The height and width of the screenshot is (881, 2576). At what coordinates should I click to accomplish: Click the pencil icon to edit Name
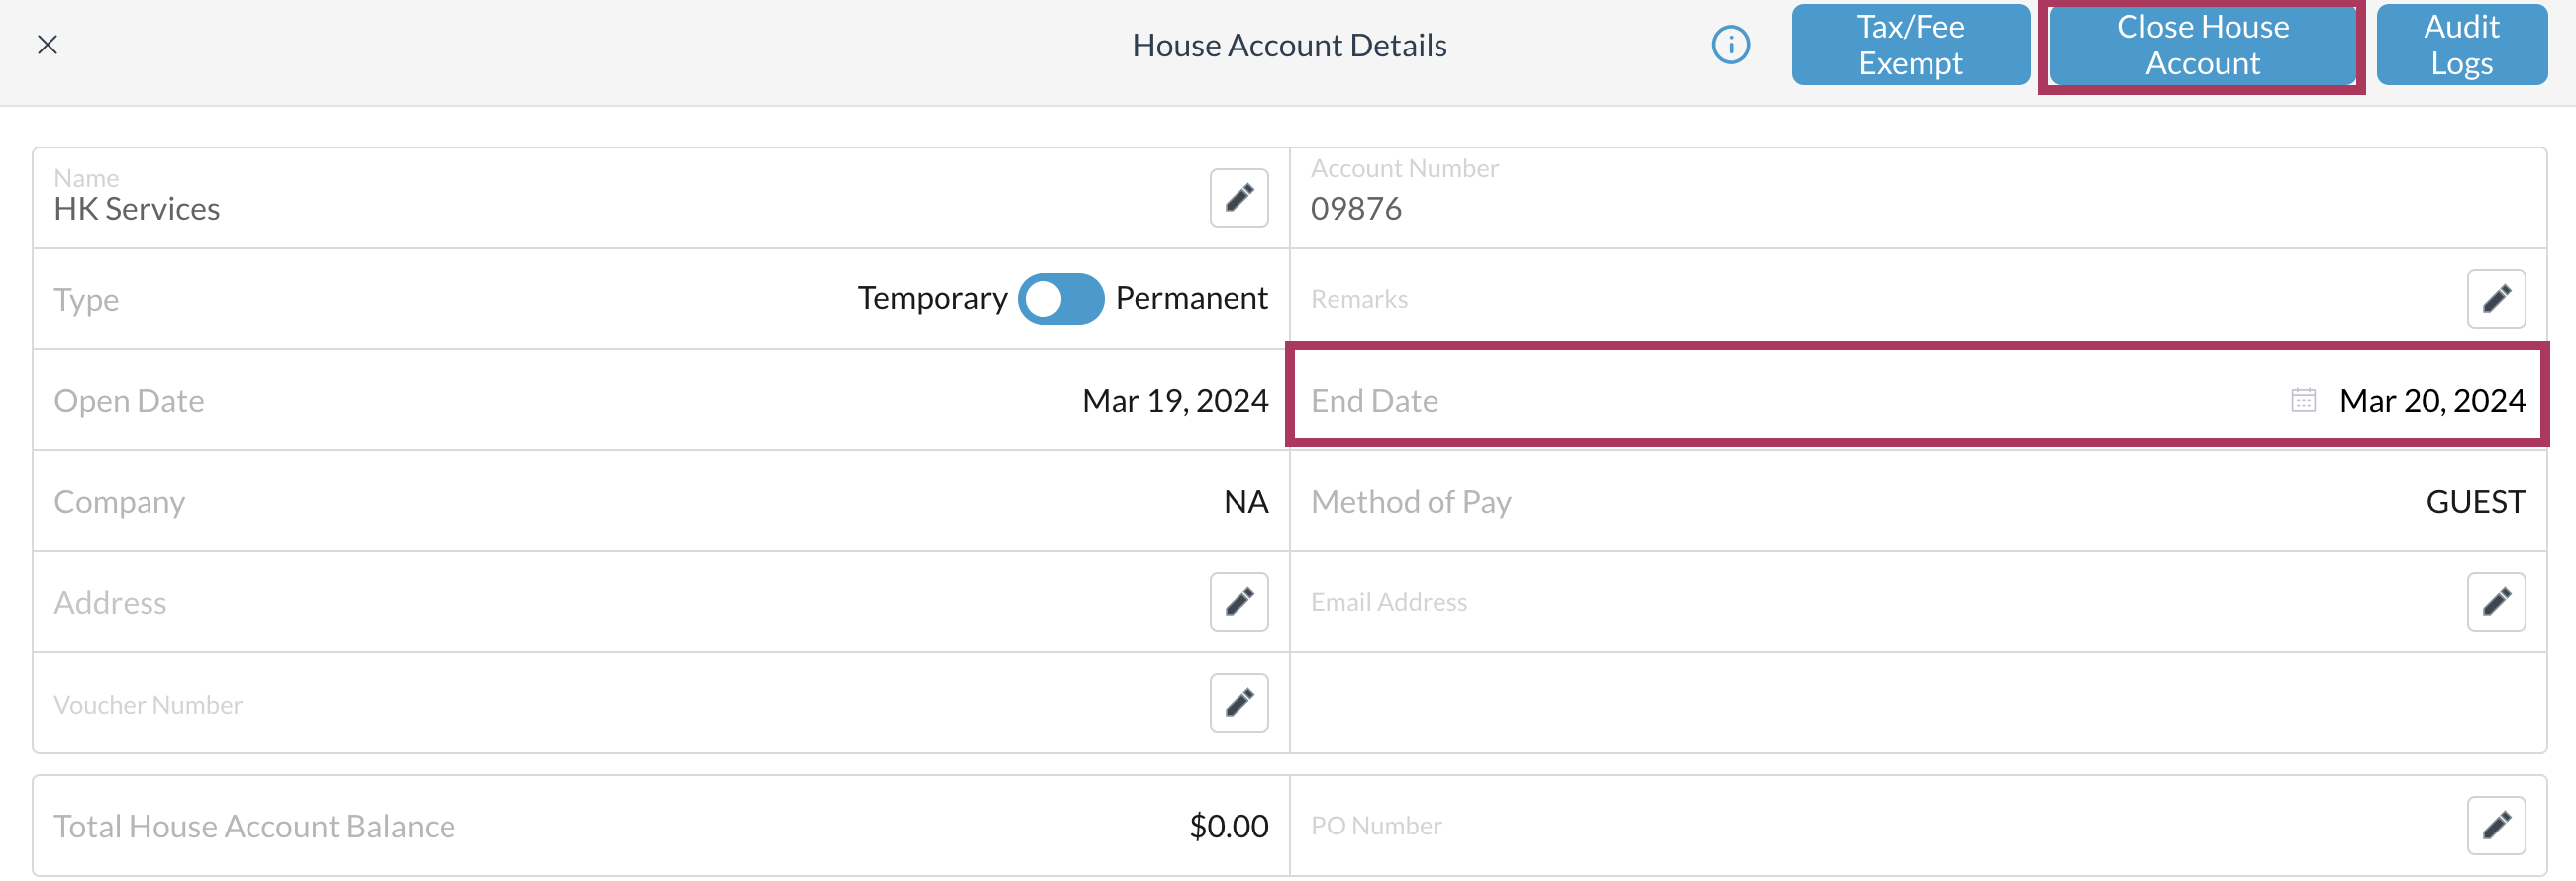point(1238,198)
